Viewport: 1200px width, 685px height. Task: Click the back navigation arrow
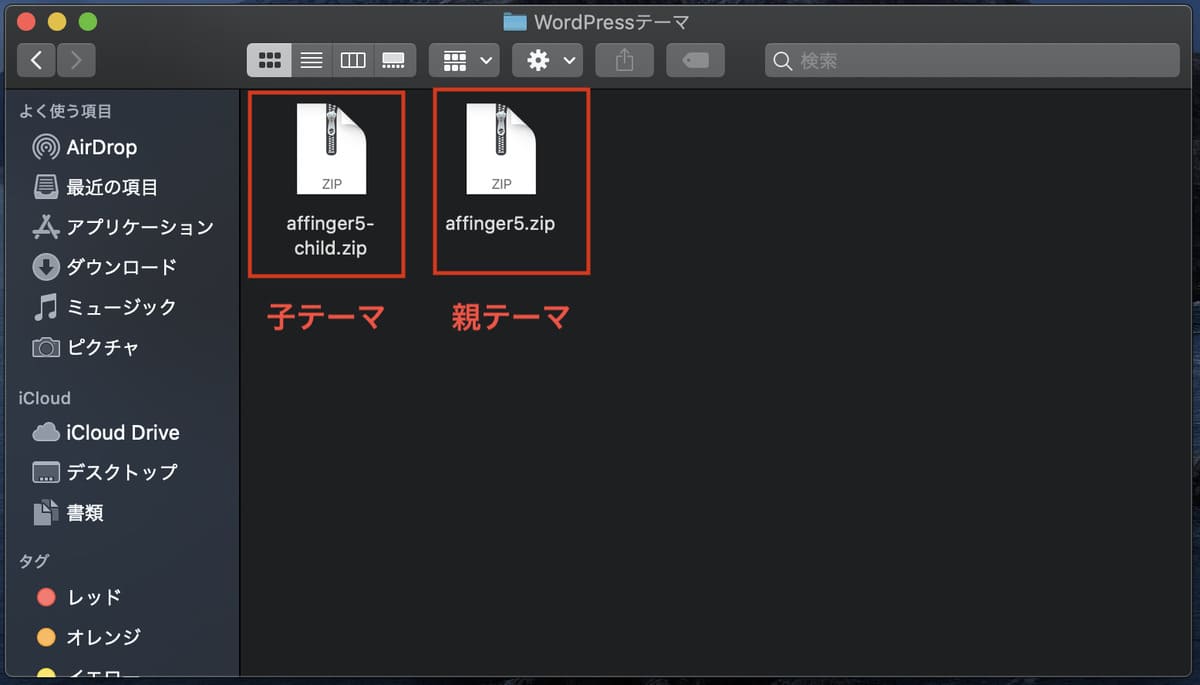pyautogui.click(x=36, y=59)
